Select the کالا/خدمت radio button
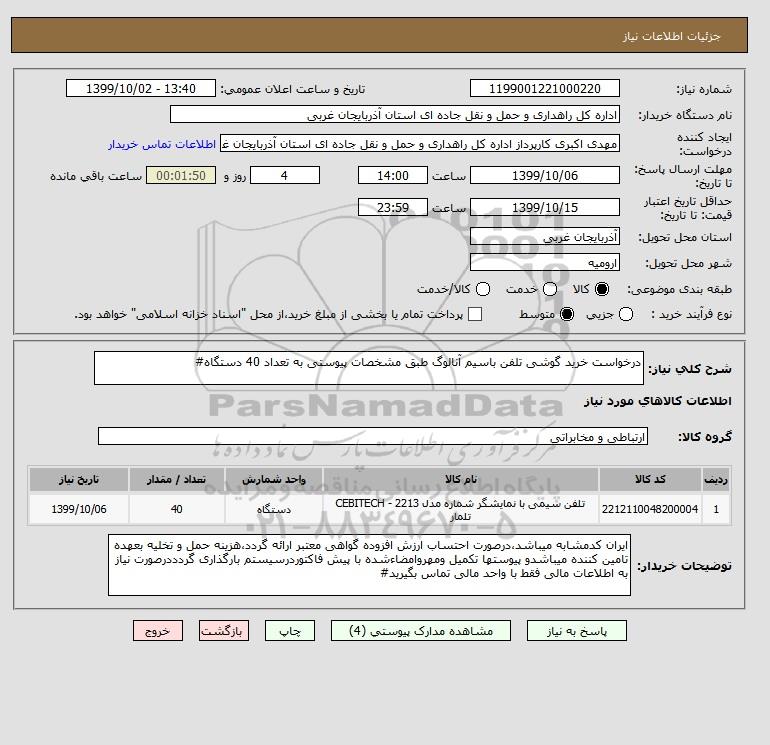The image size is (770, 745). pyautogui.click(x=483, y=289)
